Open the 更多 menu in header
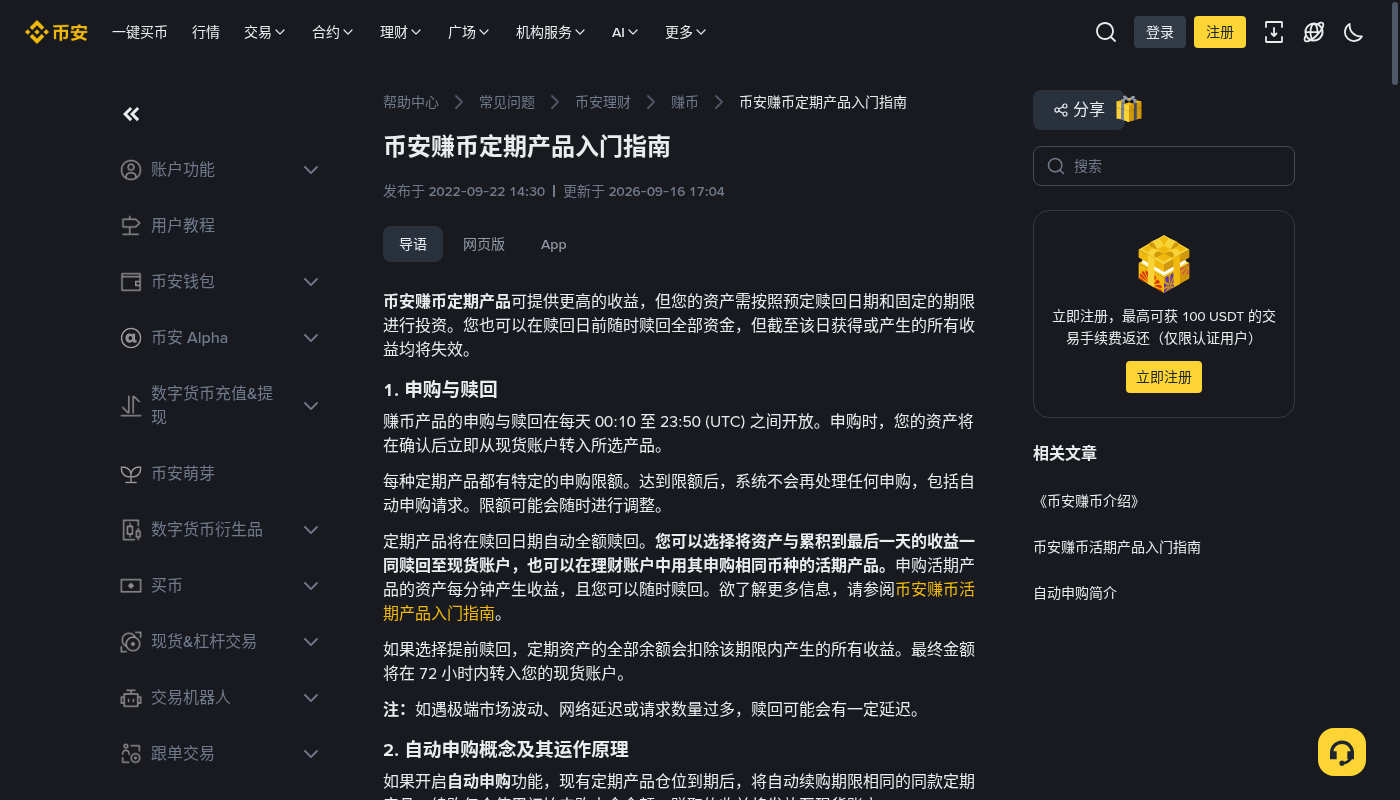The height and width of the screenshot is (800, 1400). [x=686, y=32]
